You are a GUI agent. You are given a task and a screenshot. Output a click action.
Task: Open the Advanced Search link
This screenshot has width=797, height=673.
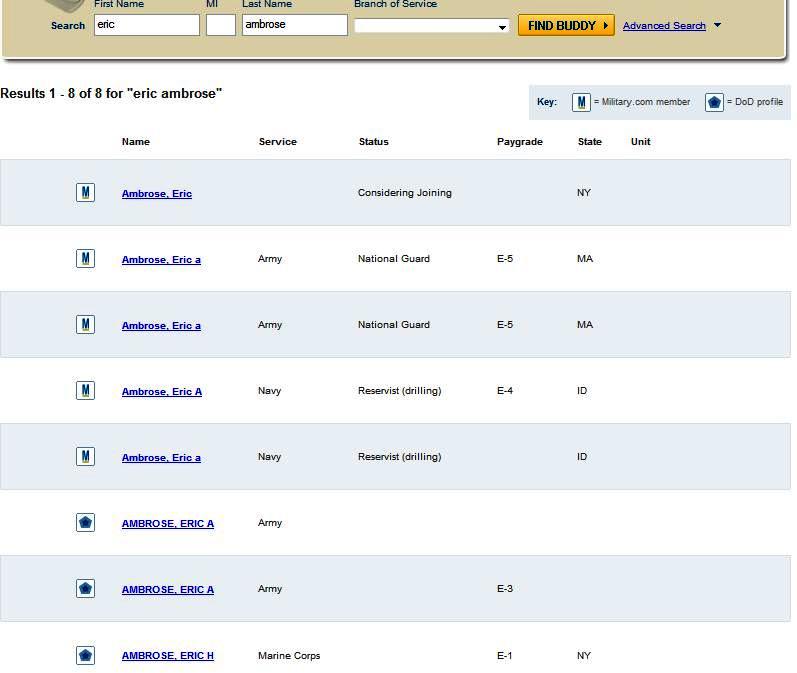(664, 26)
